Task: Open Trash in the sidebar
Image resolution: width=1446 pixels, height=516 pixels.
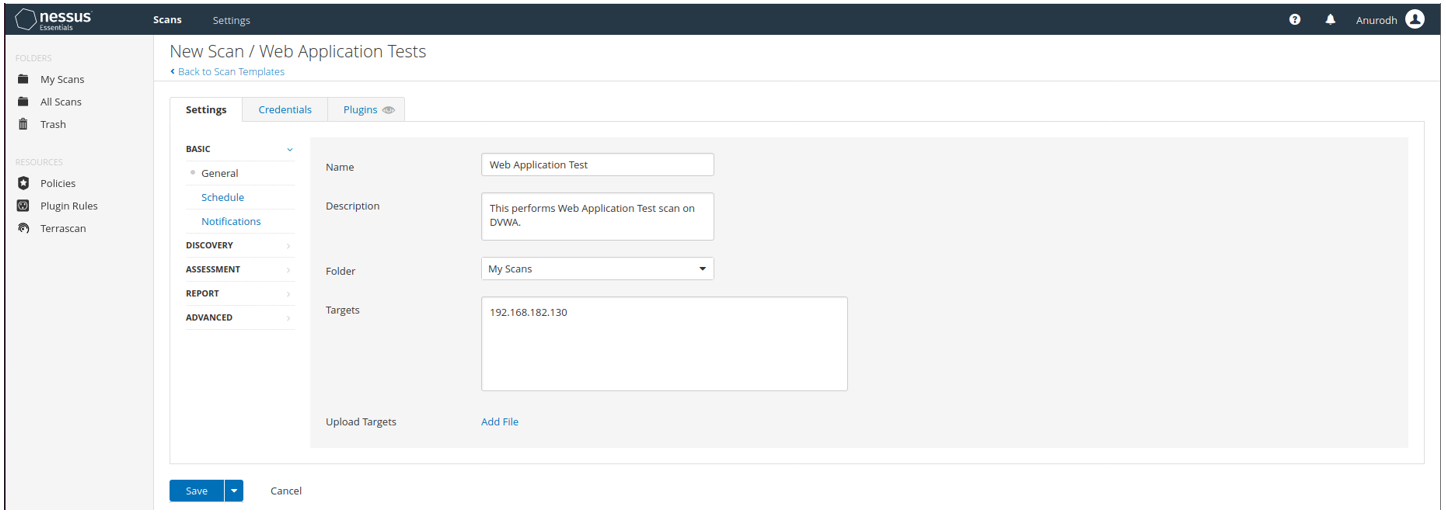Action: (x=53, y=125)
